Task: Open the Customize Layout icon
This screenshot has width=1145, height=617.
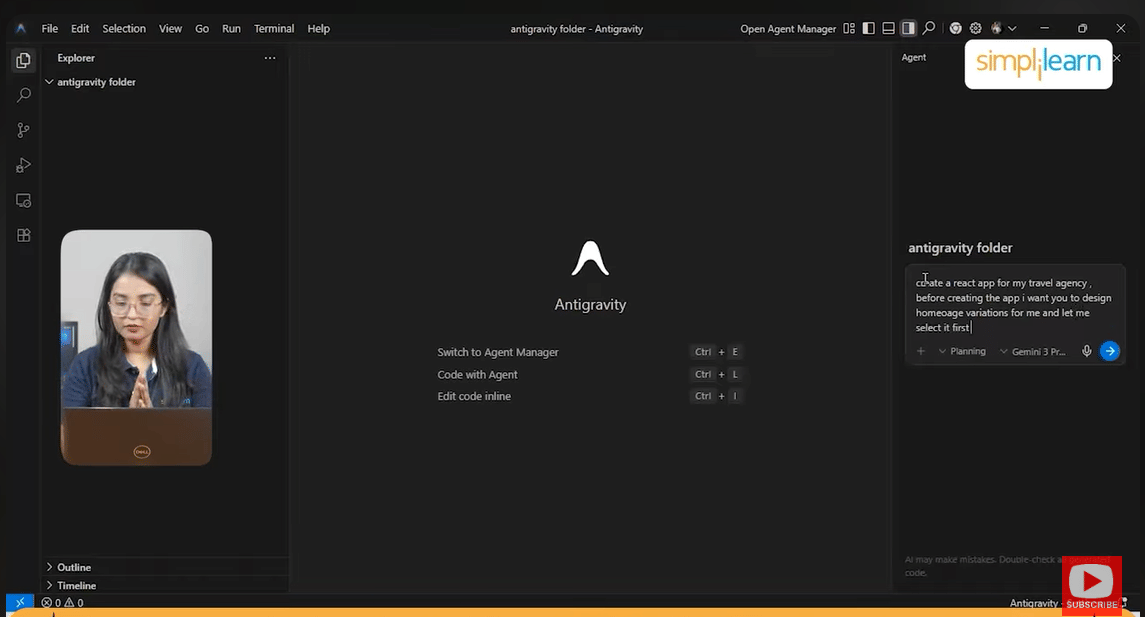Action: (x=847, y=28)
